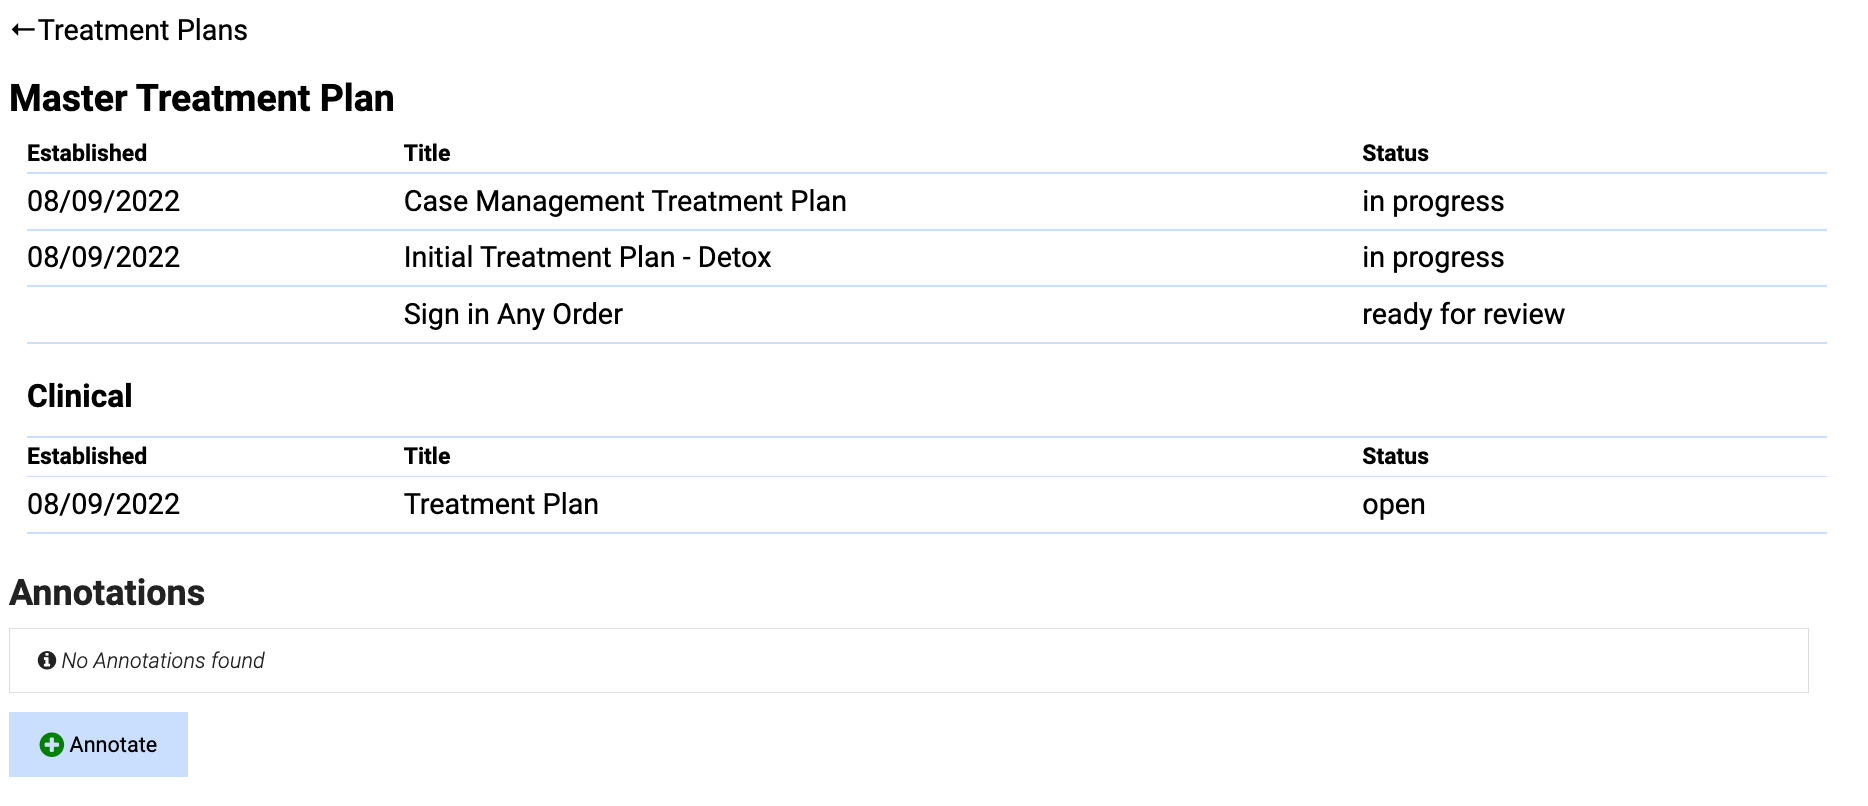Click the in progress status for the Detox plan
The image size is (1868, 806).
coord(1433,257)
